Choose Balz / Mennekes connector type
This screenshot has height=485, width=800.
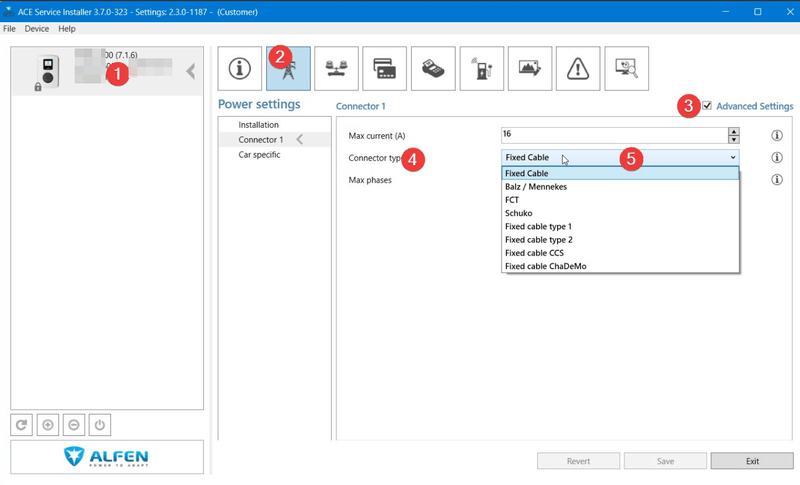[x=620, y=187]
